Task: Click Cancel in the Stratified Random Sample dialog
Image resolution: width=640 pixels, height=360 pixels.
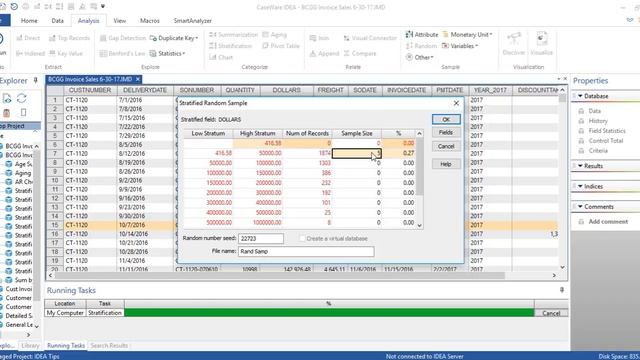Action: click(446, 146)
